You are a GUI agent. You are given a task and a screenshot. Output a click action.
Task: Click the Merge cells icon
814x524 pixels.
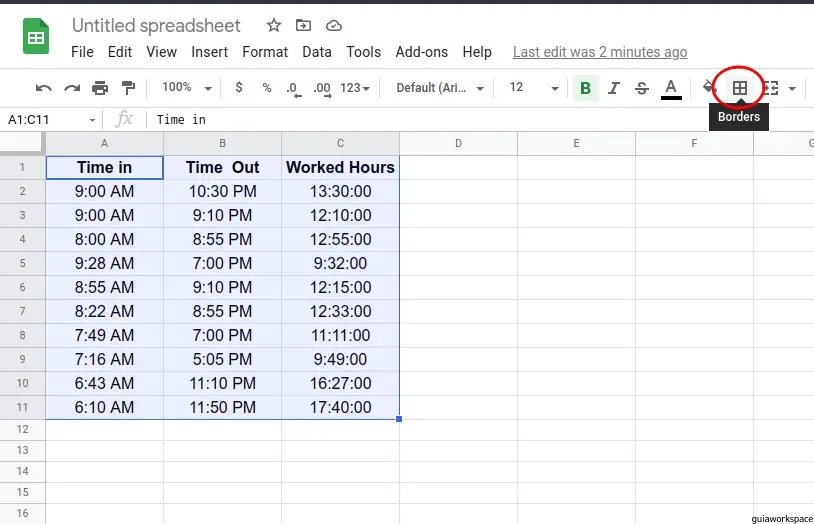[x=770, y=88]
